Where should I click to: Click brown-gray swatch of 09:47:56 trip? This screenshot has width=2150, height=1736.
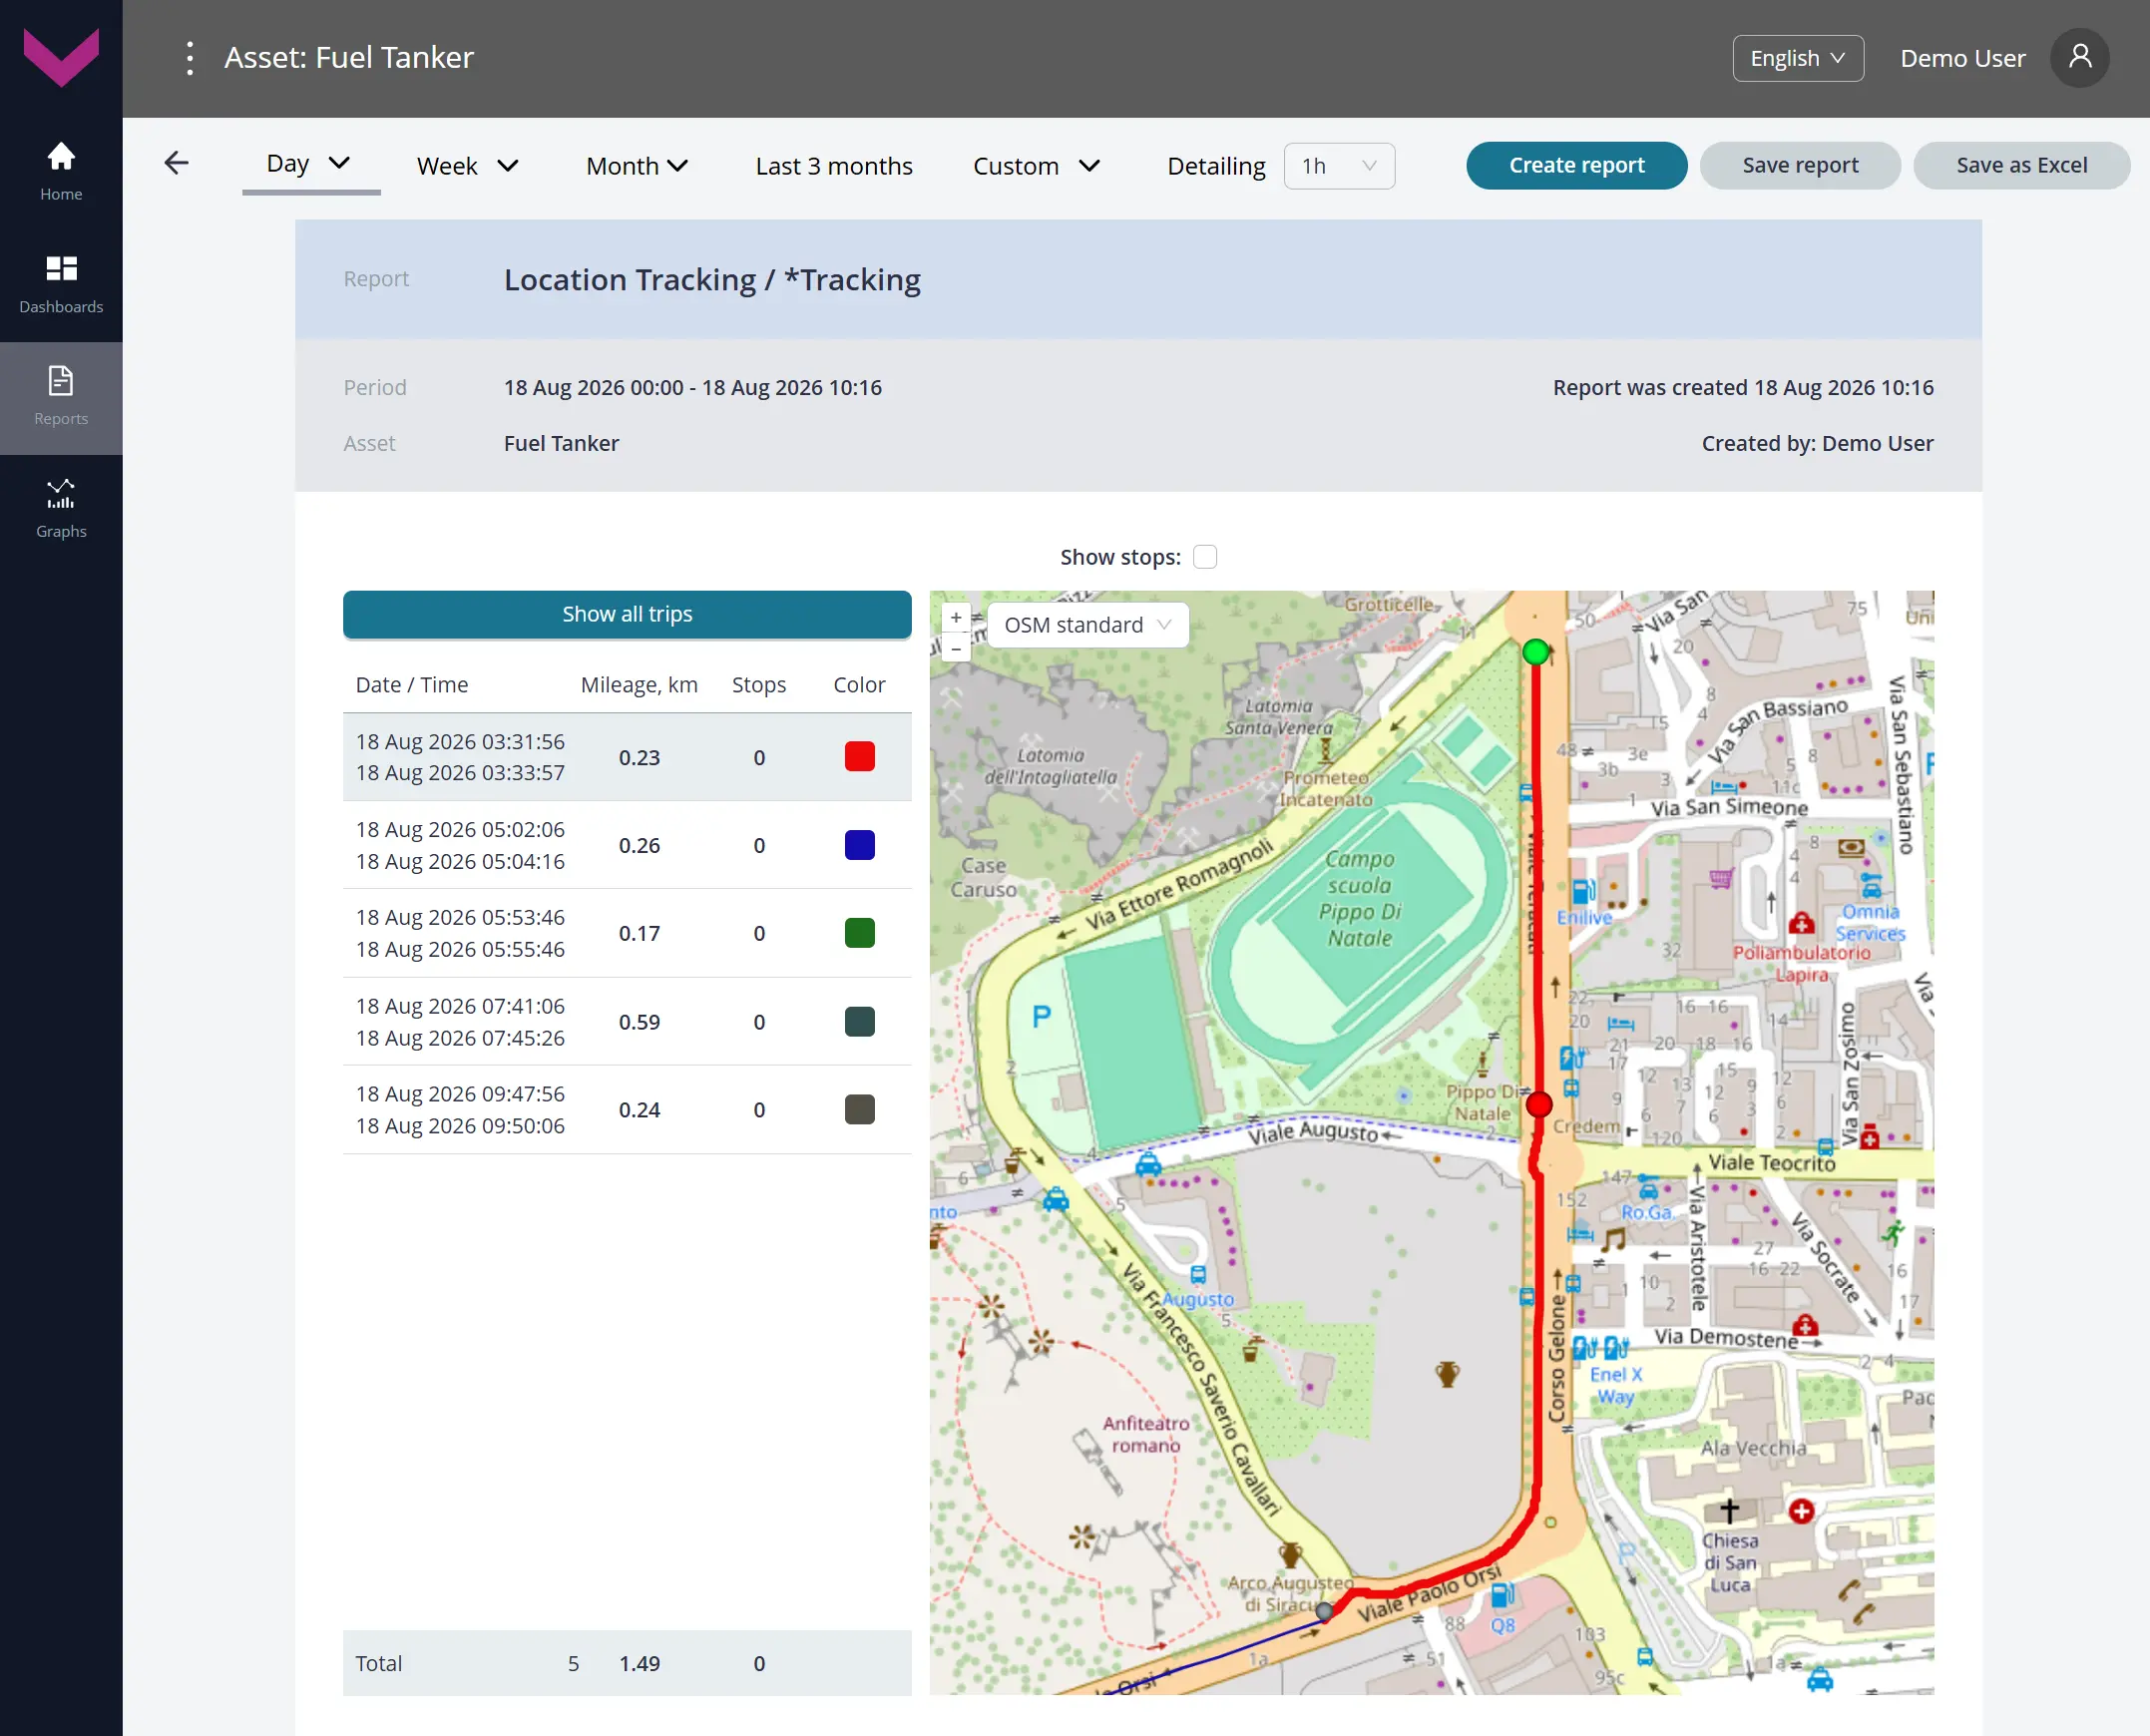click(859, 1110)
